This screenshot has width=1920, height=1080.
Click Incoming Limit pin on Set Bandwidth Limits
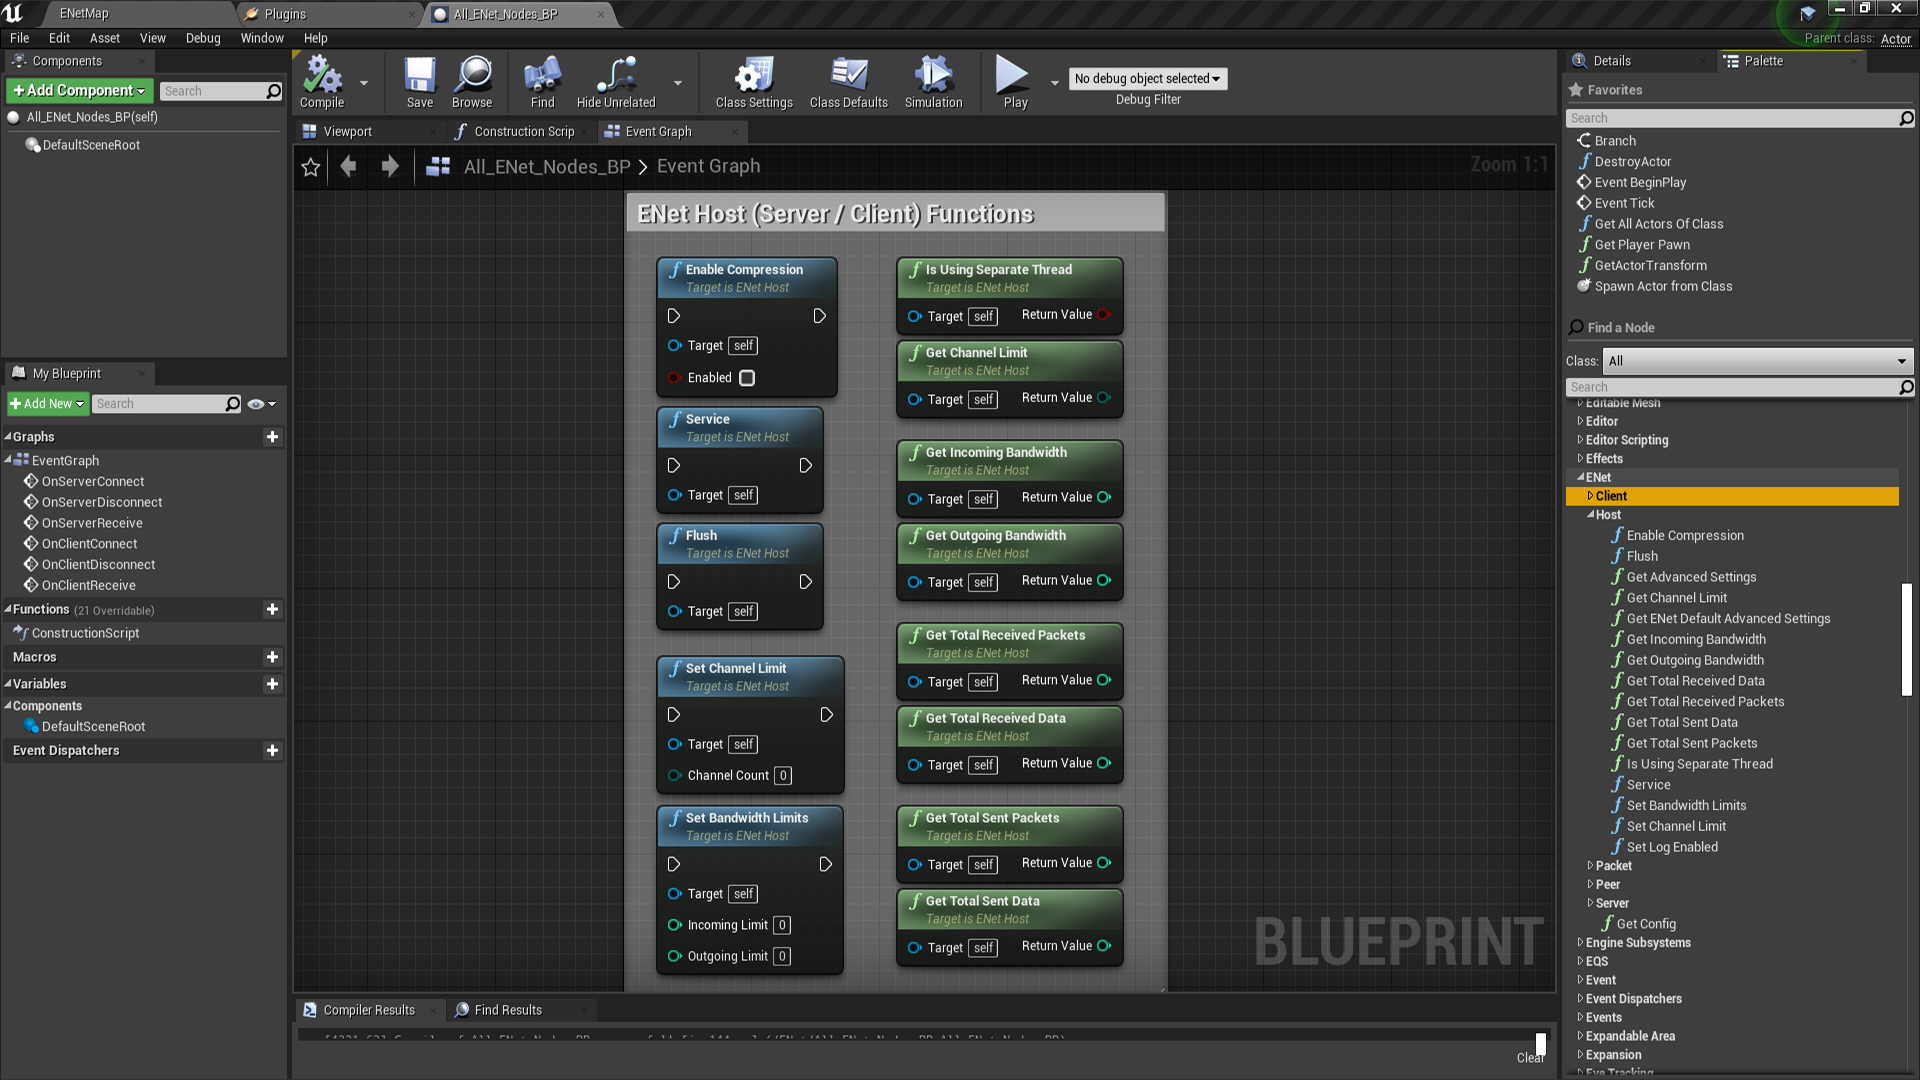[x=675, y=925]
